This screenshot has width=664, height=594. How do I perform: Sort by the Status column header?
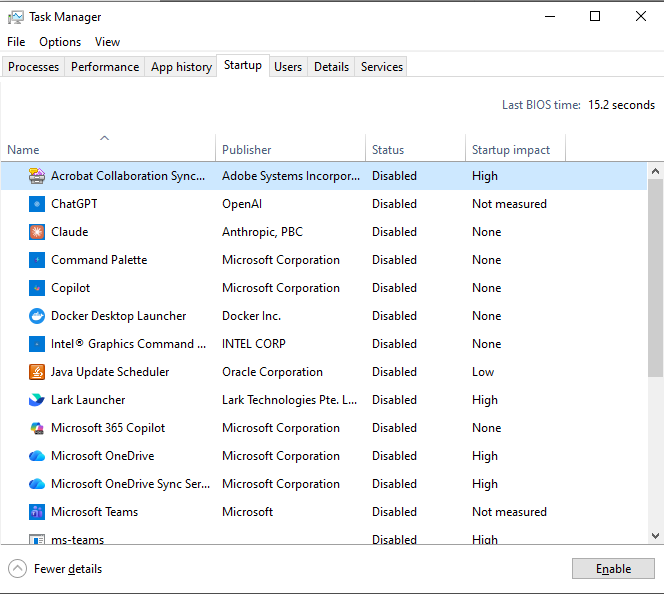click(415, 148)
